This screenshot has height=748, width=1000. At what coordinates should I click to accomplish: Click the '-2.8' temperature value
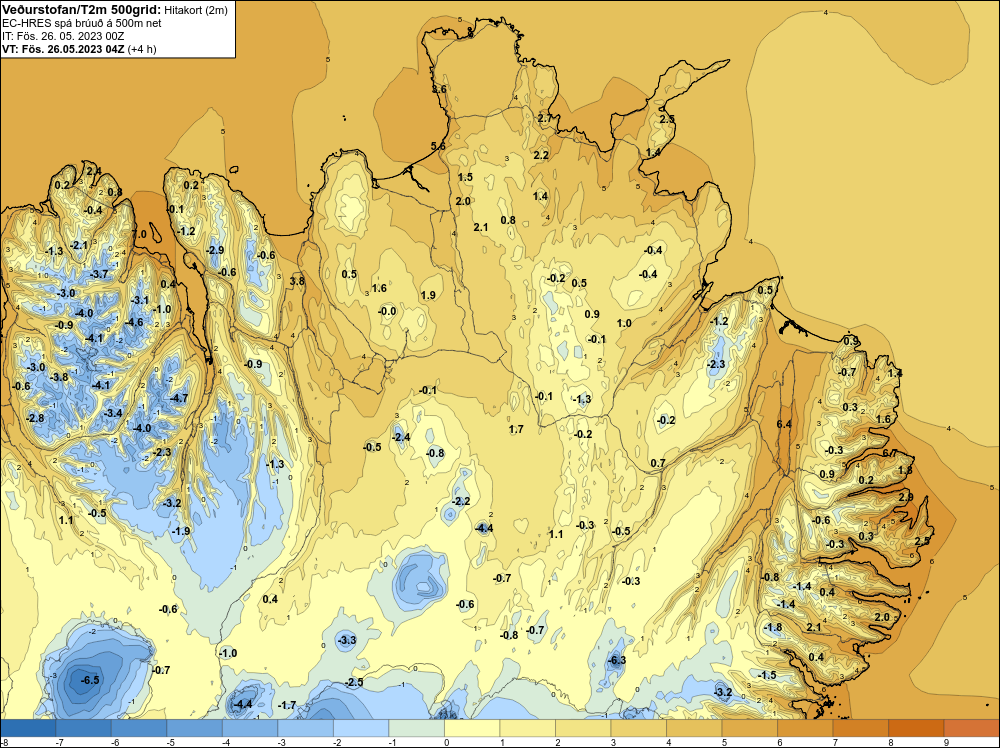pyautogui.click(x=35, y=418)
